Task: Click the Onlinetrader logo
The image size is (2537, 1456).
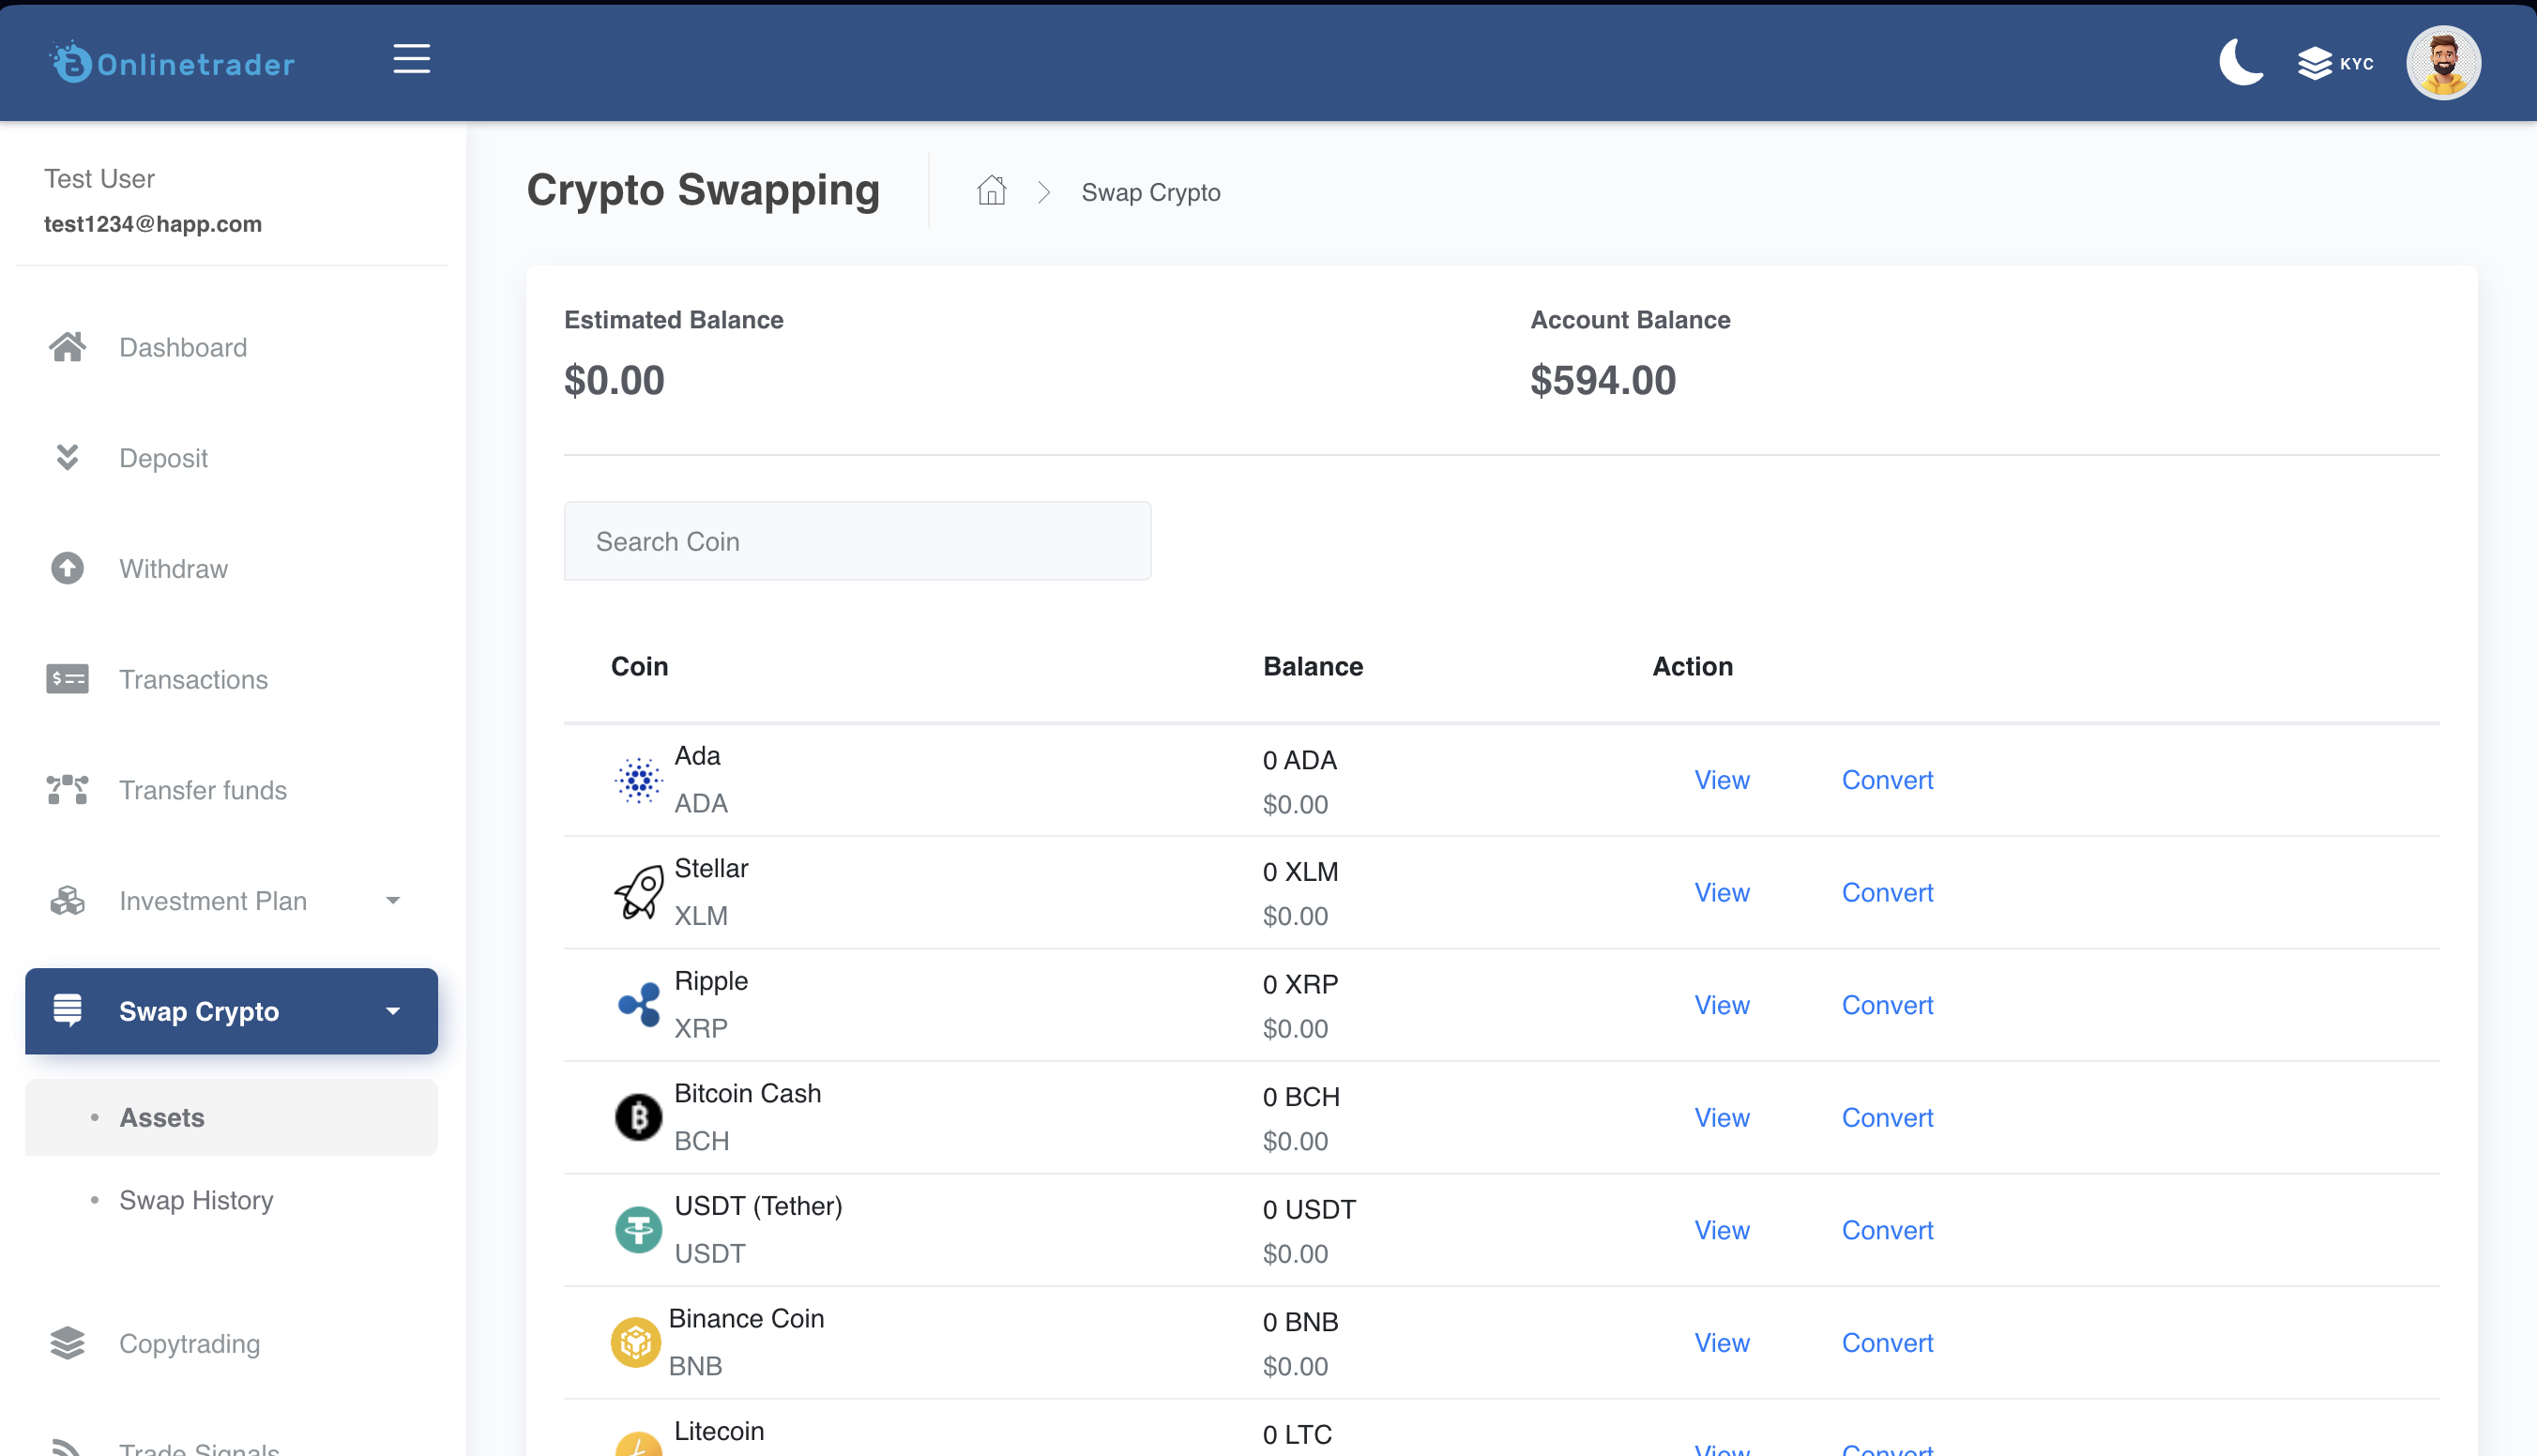Action: click(173, 63)
